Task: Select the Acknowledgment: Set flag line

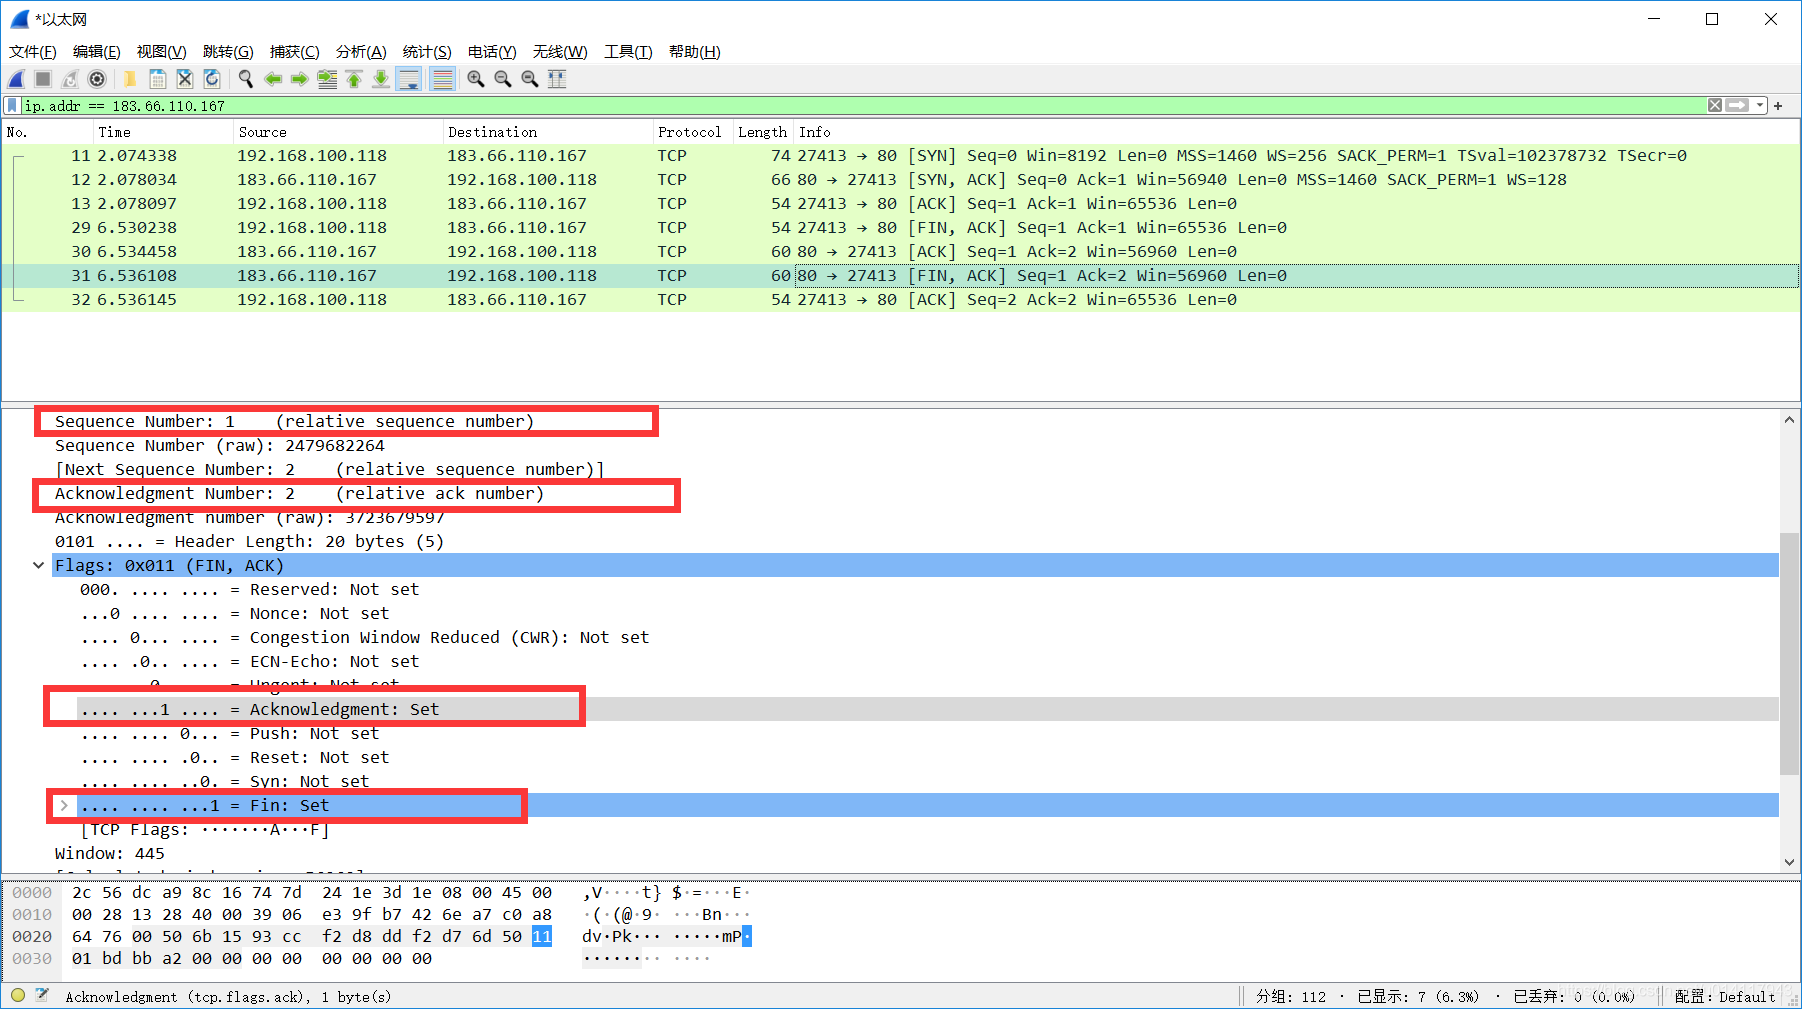Action: point(928,710)
